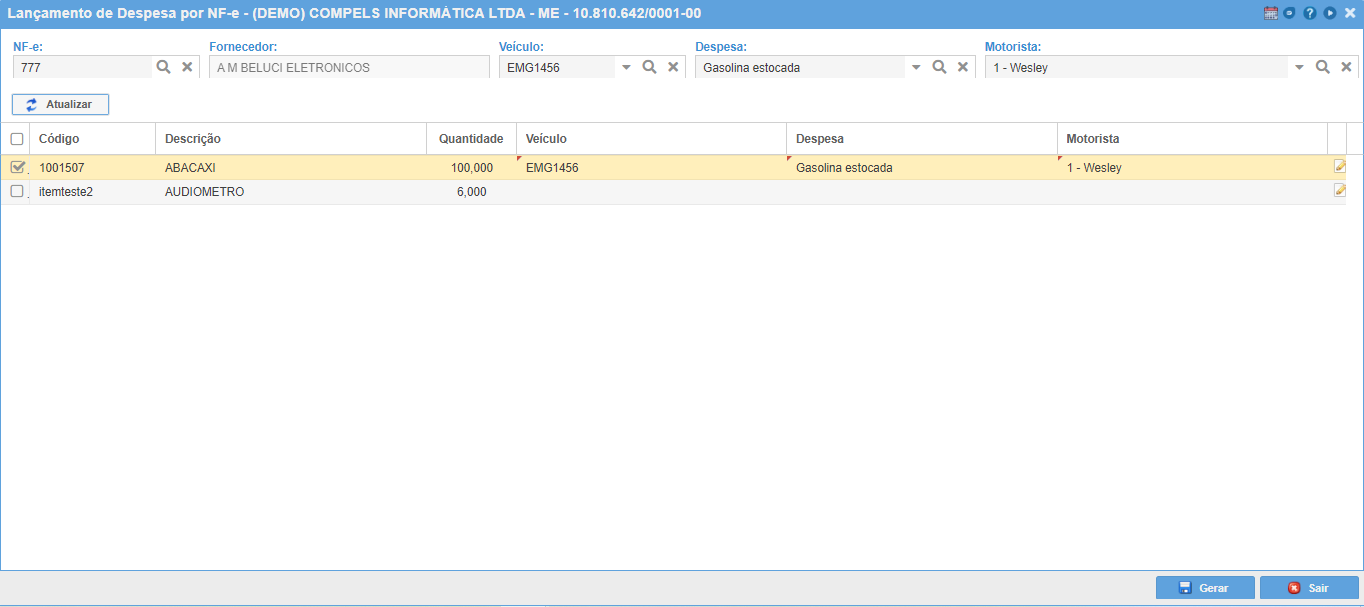The width and height of the screenshot is (1364, 607).
Task: Open the chat bubble icon in title bar
Action: tap(1290, 13)
